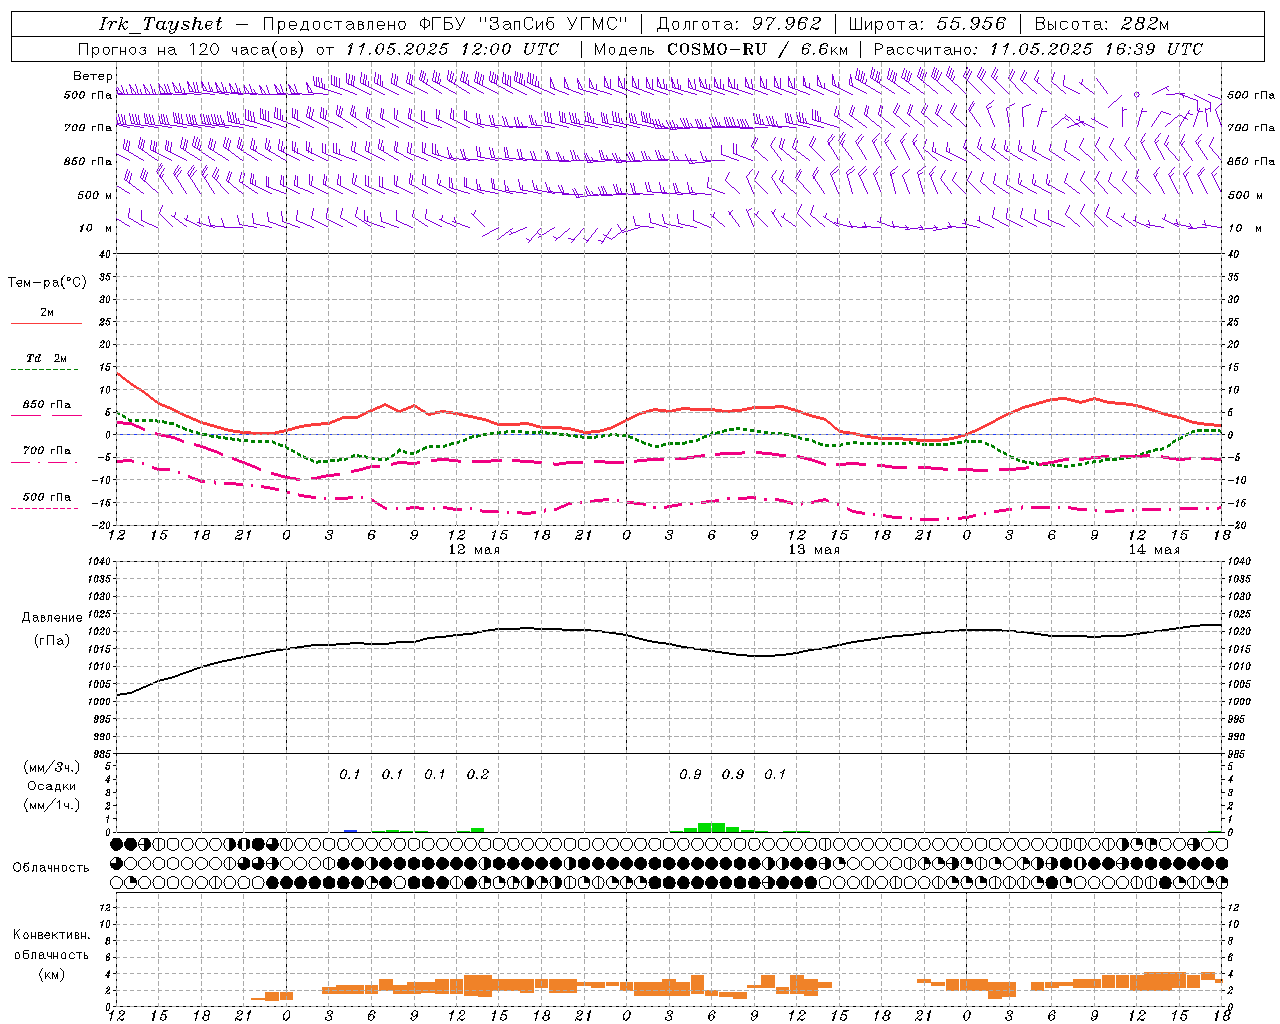Click the "Td 2м" dew point legend label
The height and width of the screenshot is (1024, 1280).
pos(47,358)
